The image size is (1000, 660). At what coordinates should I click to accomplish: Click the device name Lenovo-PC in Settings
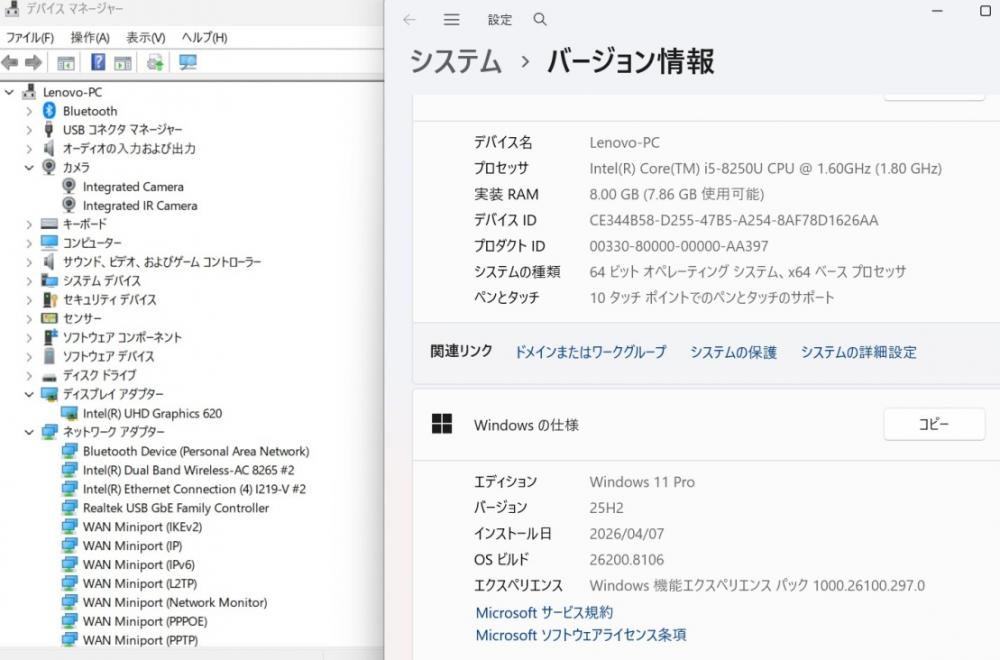(x=624, y=143)
